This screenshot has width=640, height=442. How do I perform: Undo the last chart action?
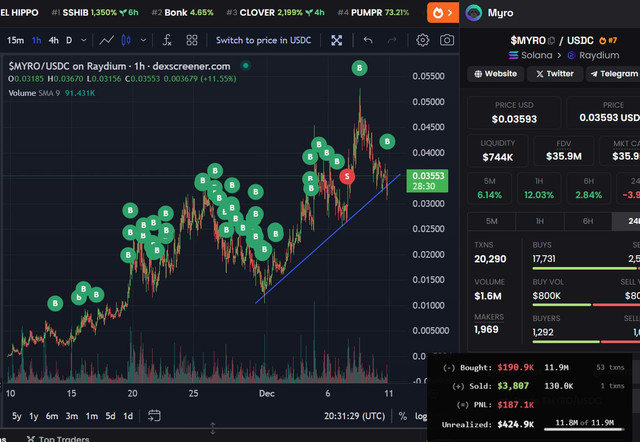click(368, 40)
